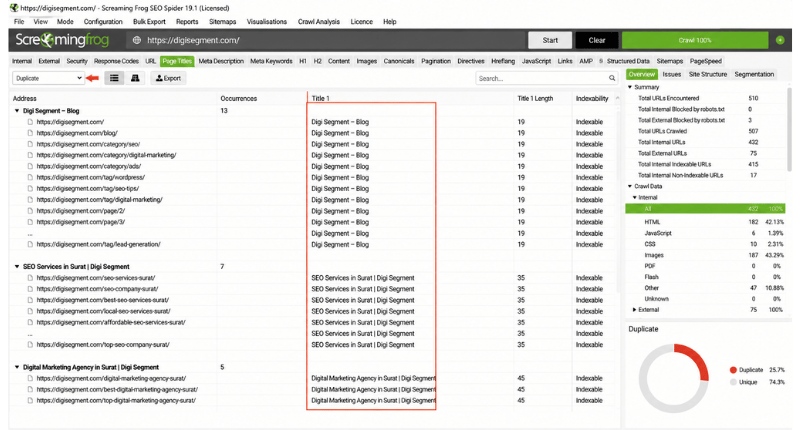Image resolution: width=800 pixels, height=430 pixels.
Task: Click the right panel vertical scrollbar
Action: pos(789,130)
